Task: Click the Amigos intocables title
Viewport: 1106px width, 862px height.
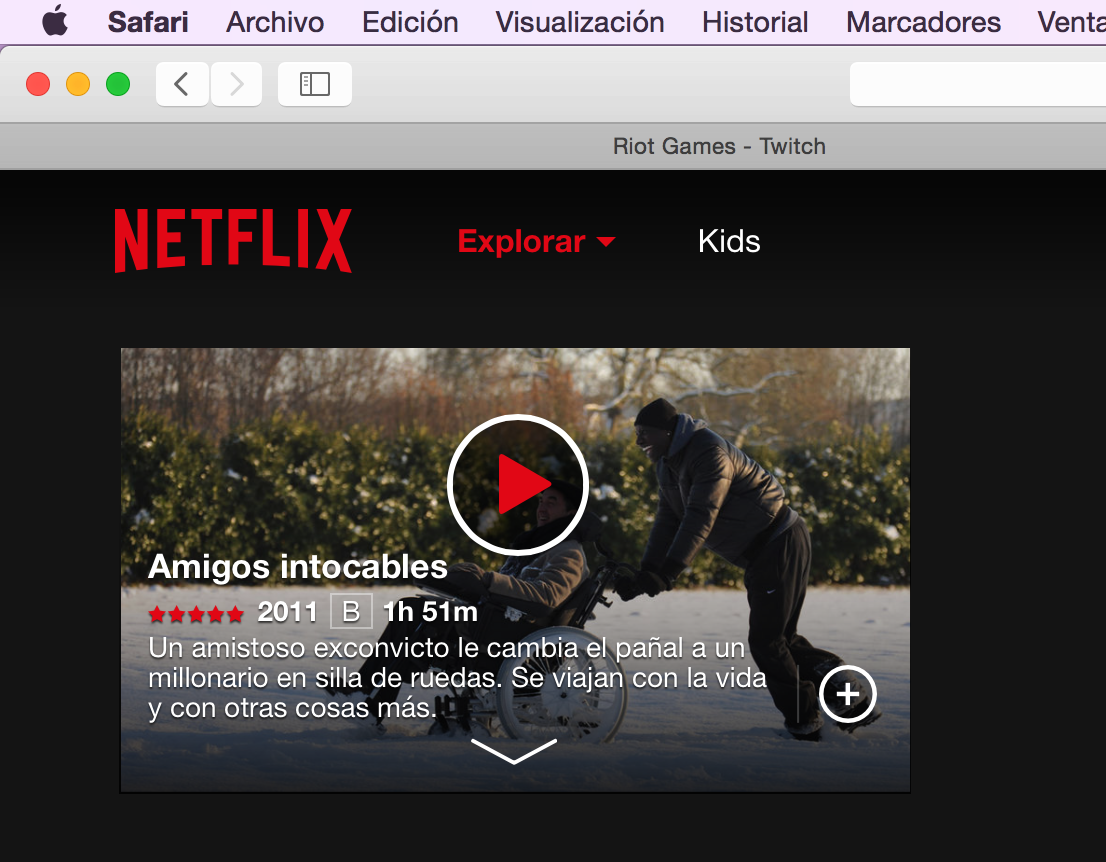Action: coord(298,566)
